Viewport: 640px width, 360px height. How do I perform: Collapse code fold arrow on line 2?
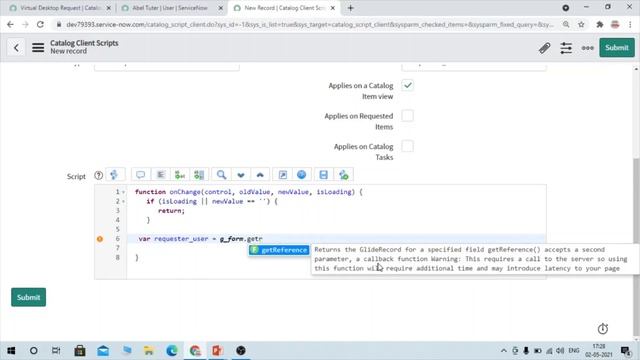point(123,201)
